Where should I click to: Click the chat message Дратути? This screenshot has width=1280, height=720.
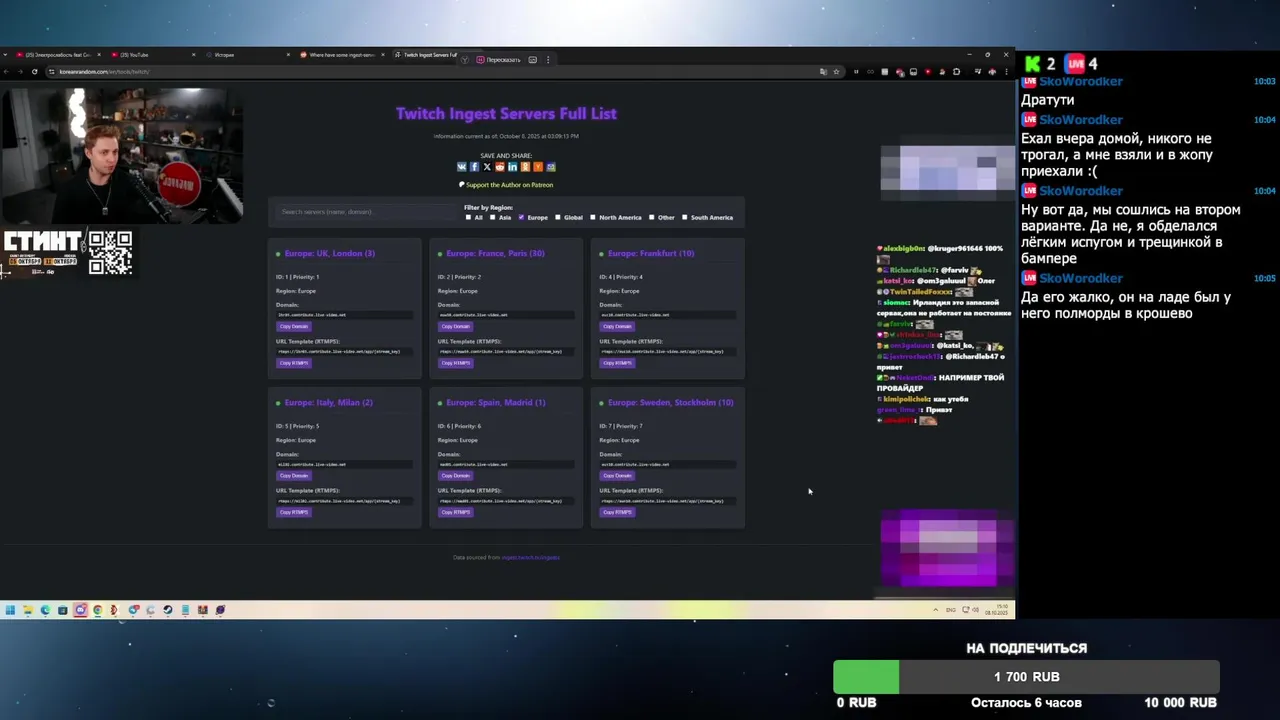click(x=1048, y=100)
